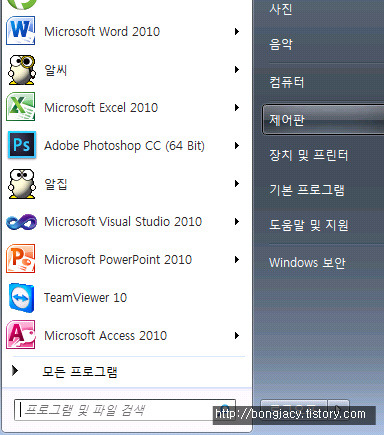Expand Adobe Photoshop CC jump list arrow
This screenshot has width=384, height=435.
click(x=237, y=146)
